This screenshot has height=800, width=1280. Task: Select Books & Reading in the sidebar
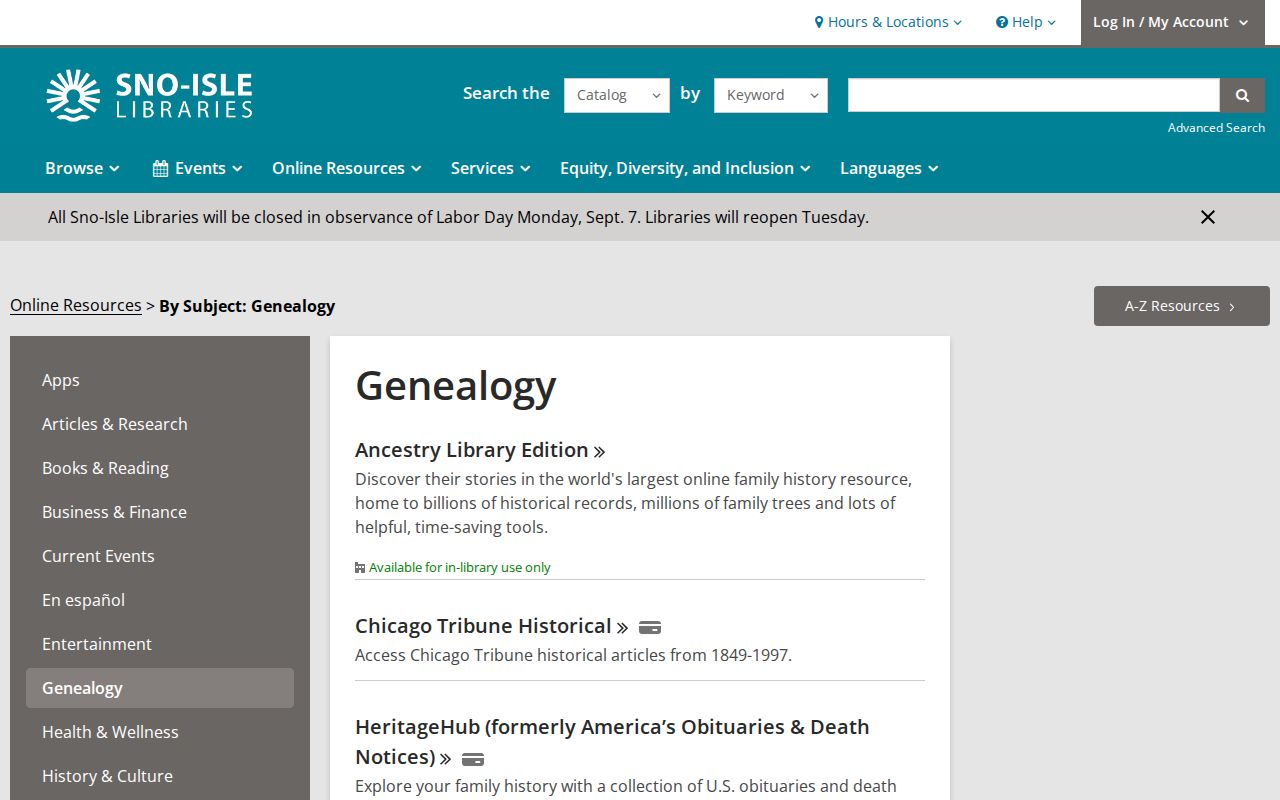[x=160, y=468]
